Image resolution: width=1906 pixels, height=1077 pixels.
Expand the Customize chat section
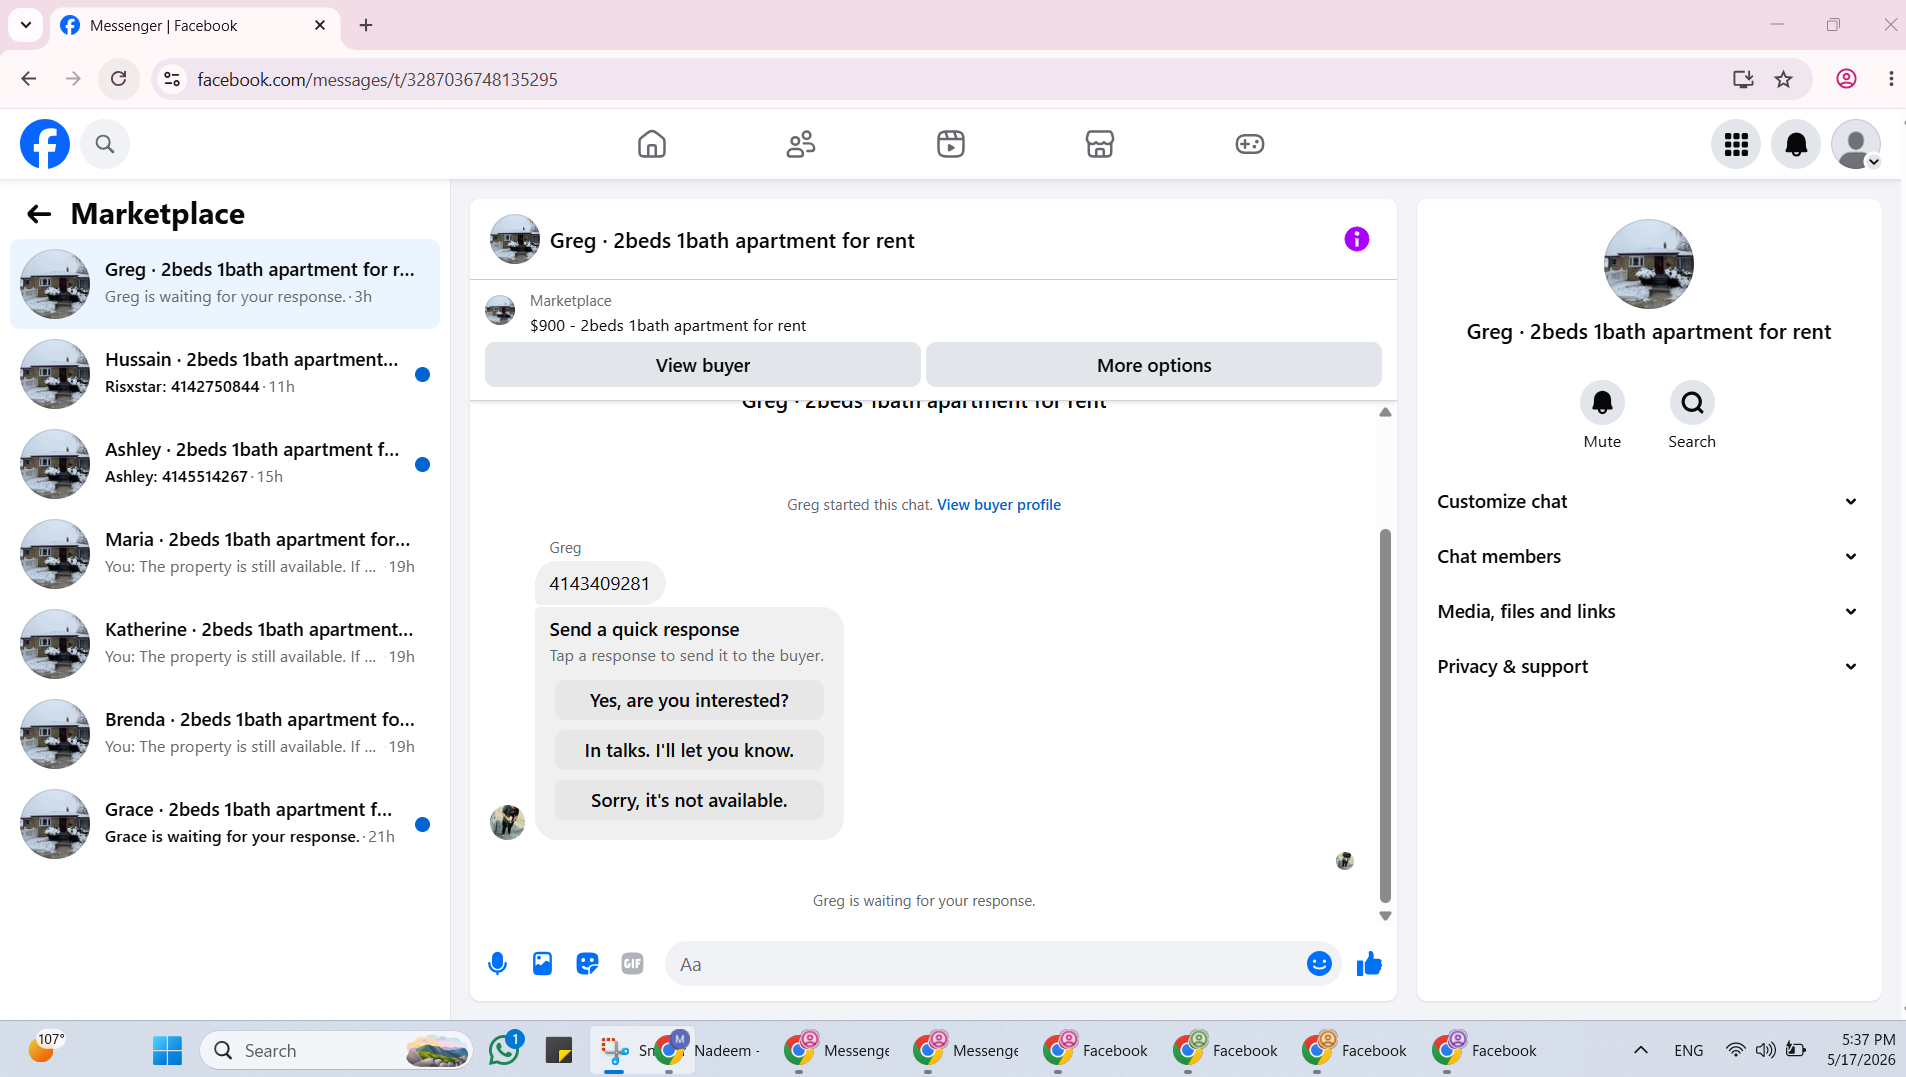(x=1648, y=502)
